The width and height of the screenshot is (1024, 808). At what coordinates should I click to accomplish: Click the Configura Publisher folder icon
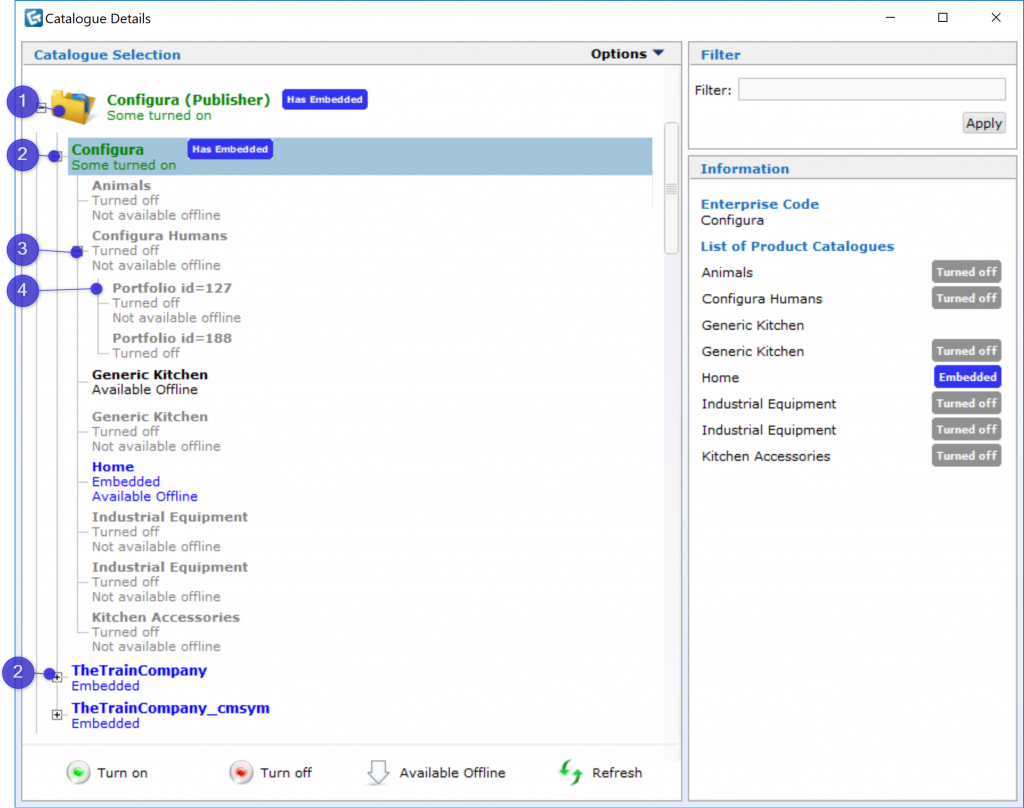[73, 106]
